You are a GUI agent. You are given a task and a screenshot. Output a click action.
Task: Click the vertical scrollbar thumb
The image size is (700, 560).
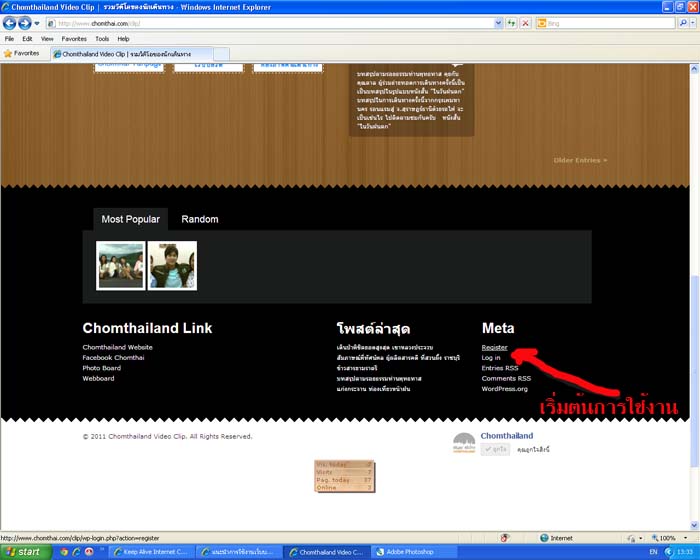694,372
